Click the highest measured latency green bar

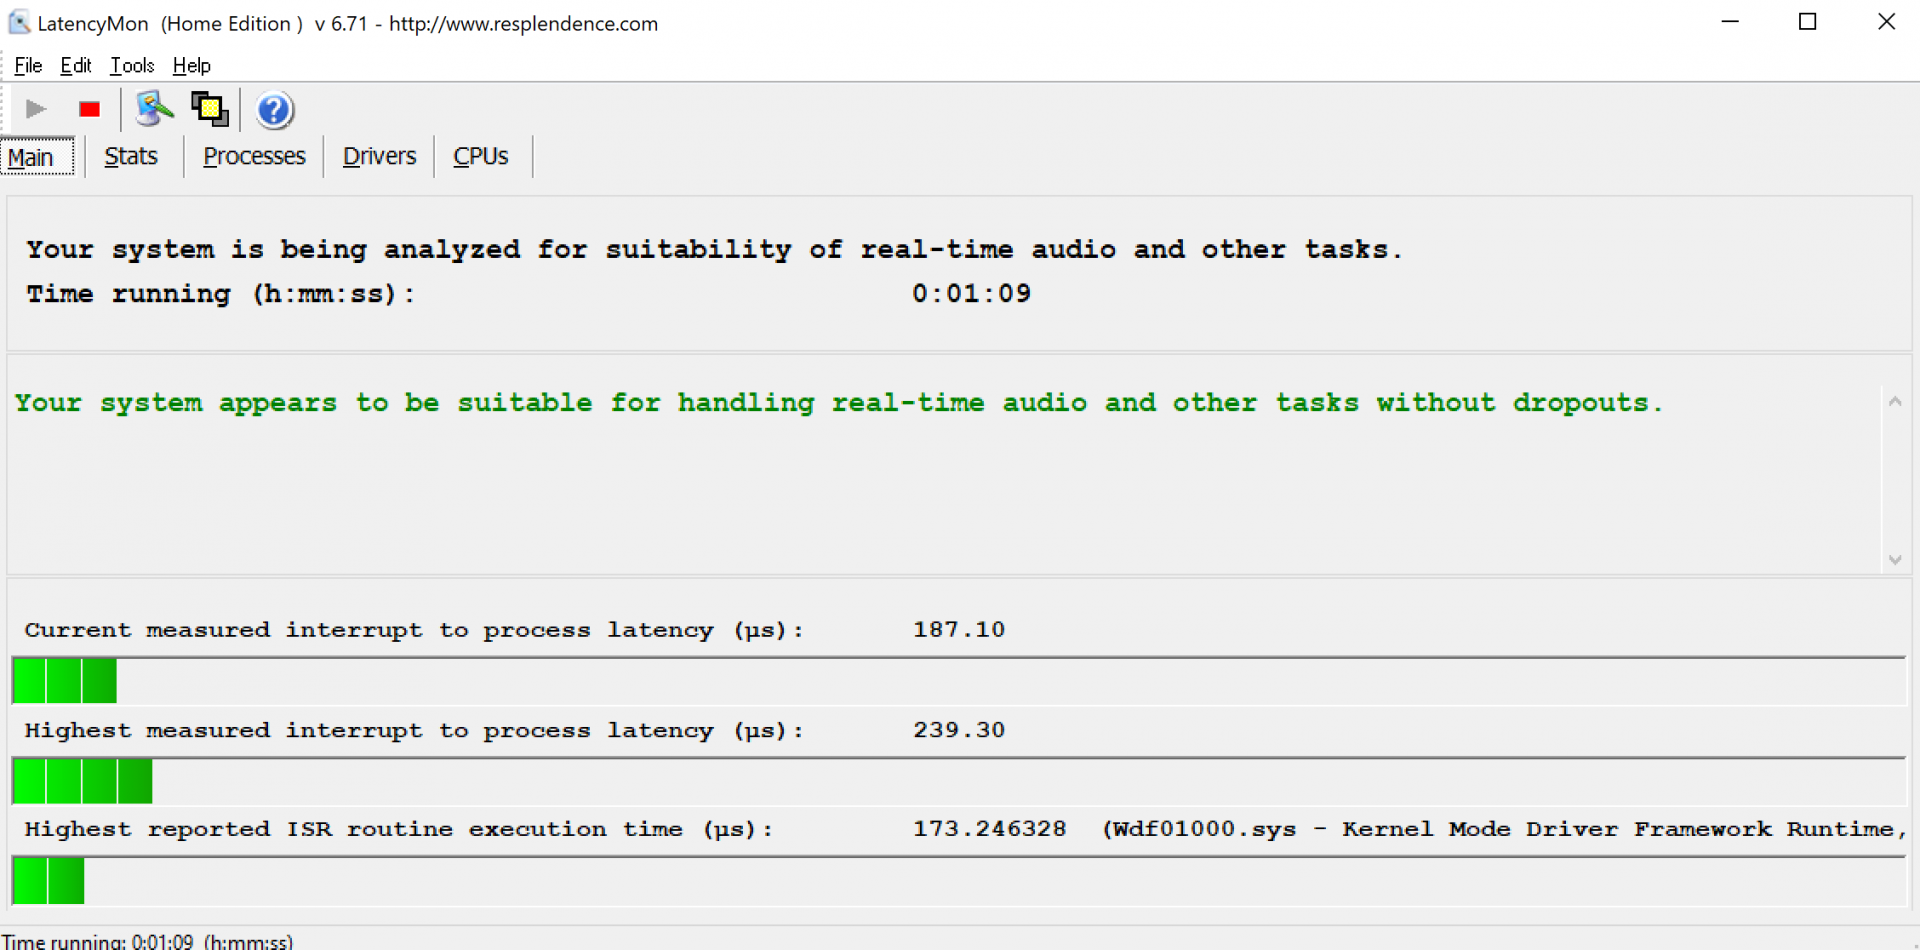[x=83, y=781]
